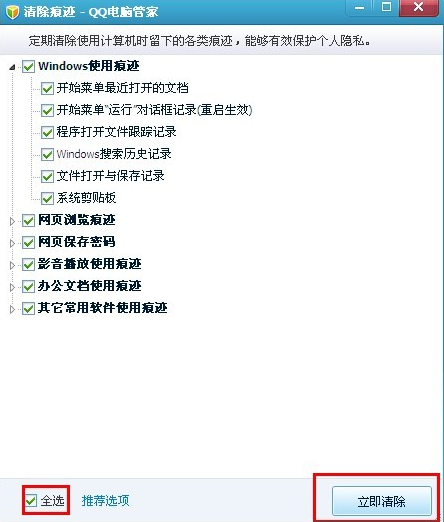This screenshot has width=444, height=522.
Task: Uncheck Windows使用痕迹 category checkbox
Action: 28,66
